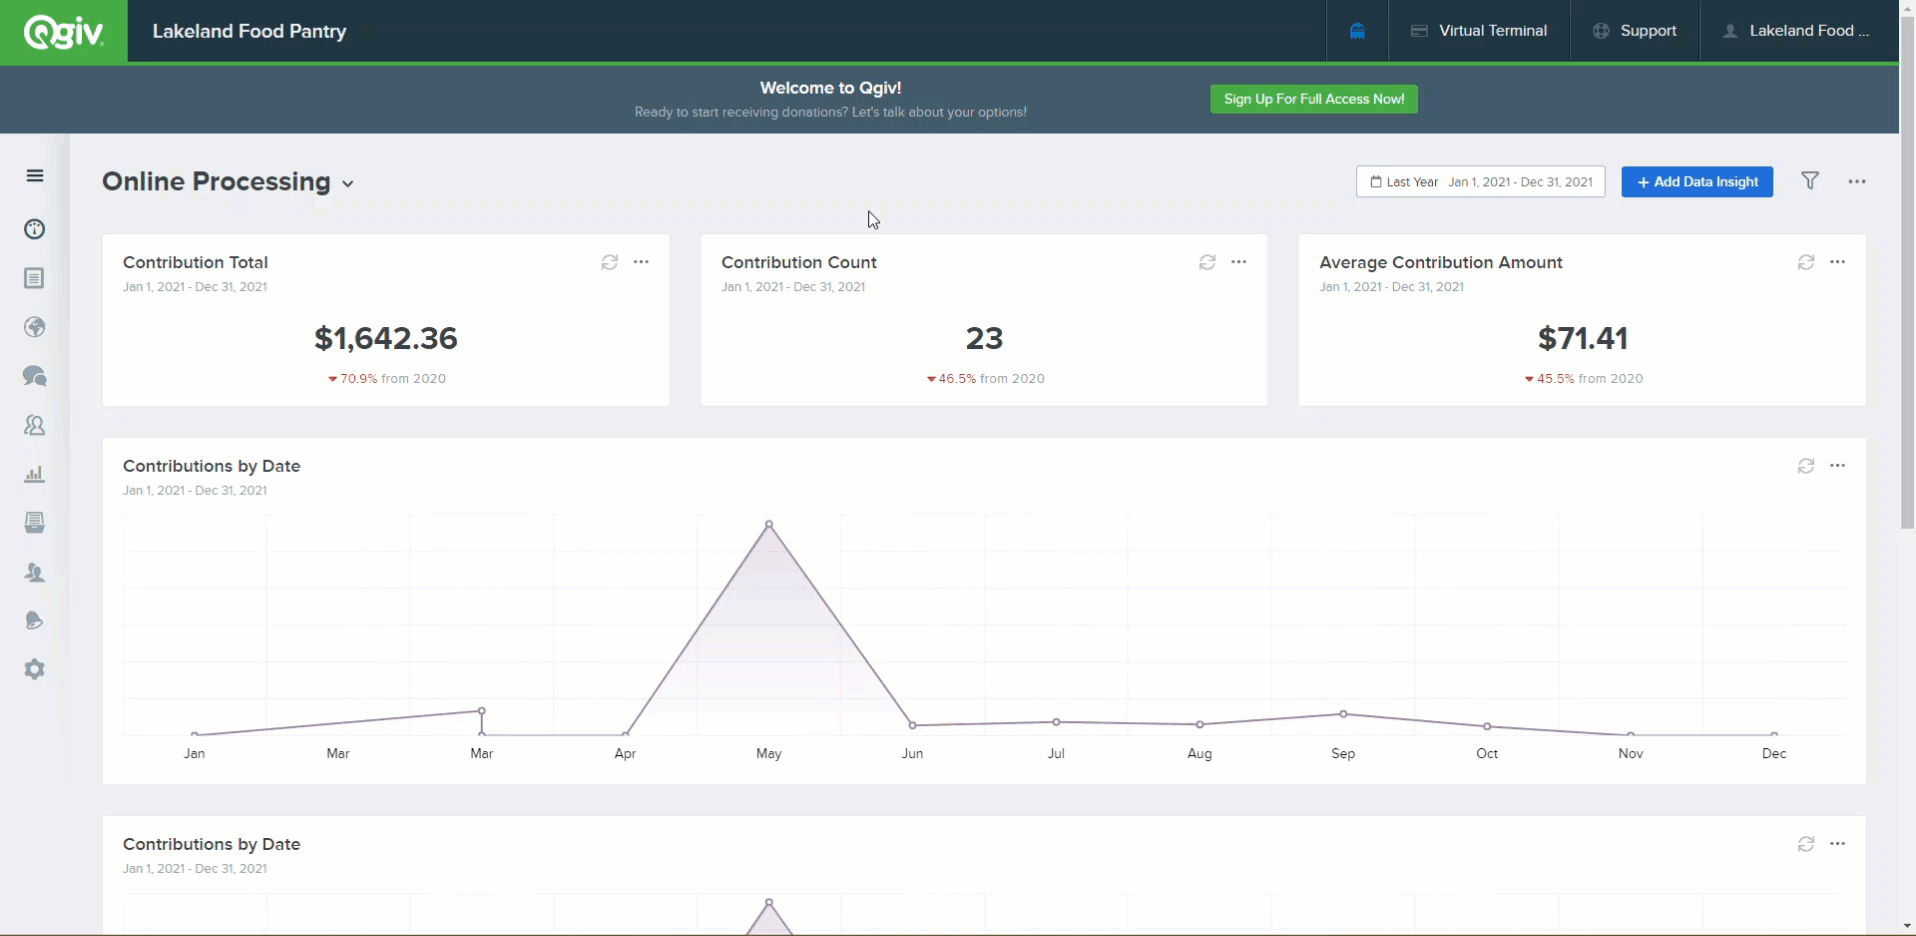The height and width of the screenshot is (936, 1916).
Task: Refresh the second Contributions by Date chart
Action: (x=1806, y=844)
